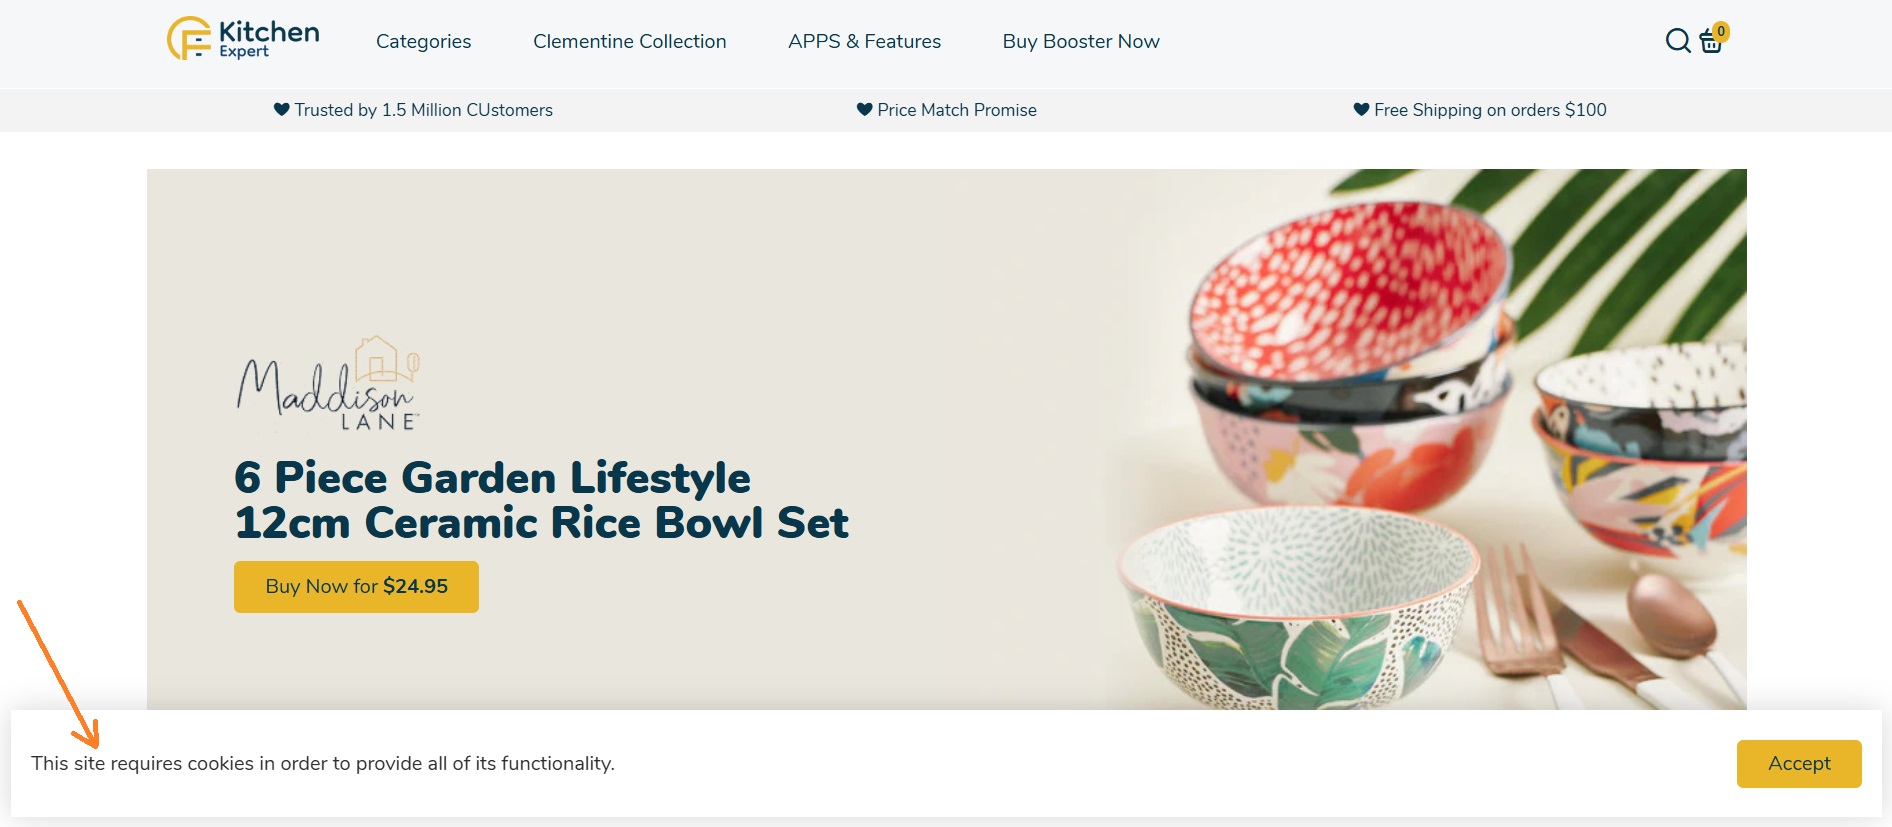Screen dimensions: 1892x827
Task: Click heart icon beside Free Shipping
Action: click(x=1361, y=109)
